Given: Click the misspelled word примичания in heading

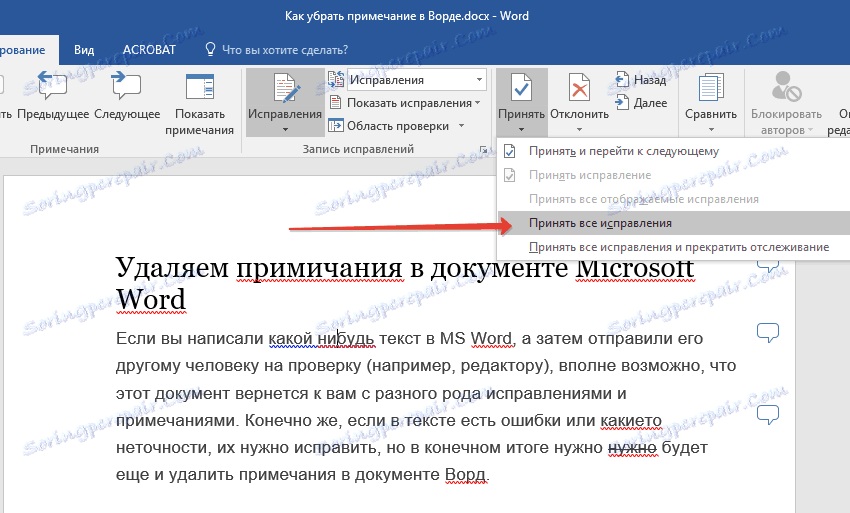Looking at the screenshot, I should pyautogui.click(x=319, y=268).
